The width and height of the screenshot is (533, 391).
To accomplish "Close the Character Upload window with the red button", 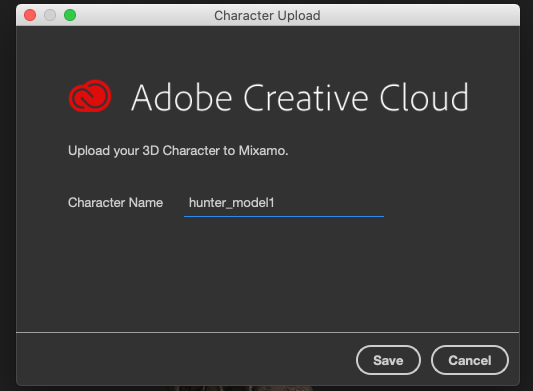I will tap(30, 15).
